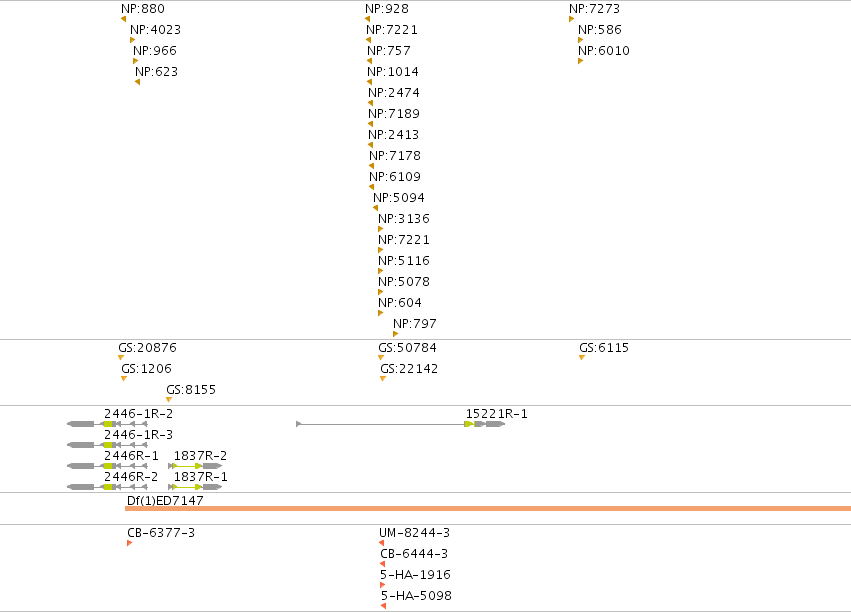
Task: Select the CB-6377-3 insertion marker
Action: [x=130, y=543]
